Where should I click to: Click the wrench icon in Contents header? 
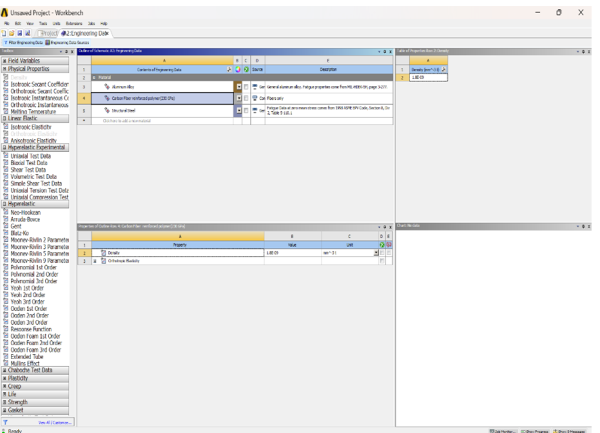(x=229, y=69)
